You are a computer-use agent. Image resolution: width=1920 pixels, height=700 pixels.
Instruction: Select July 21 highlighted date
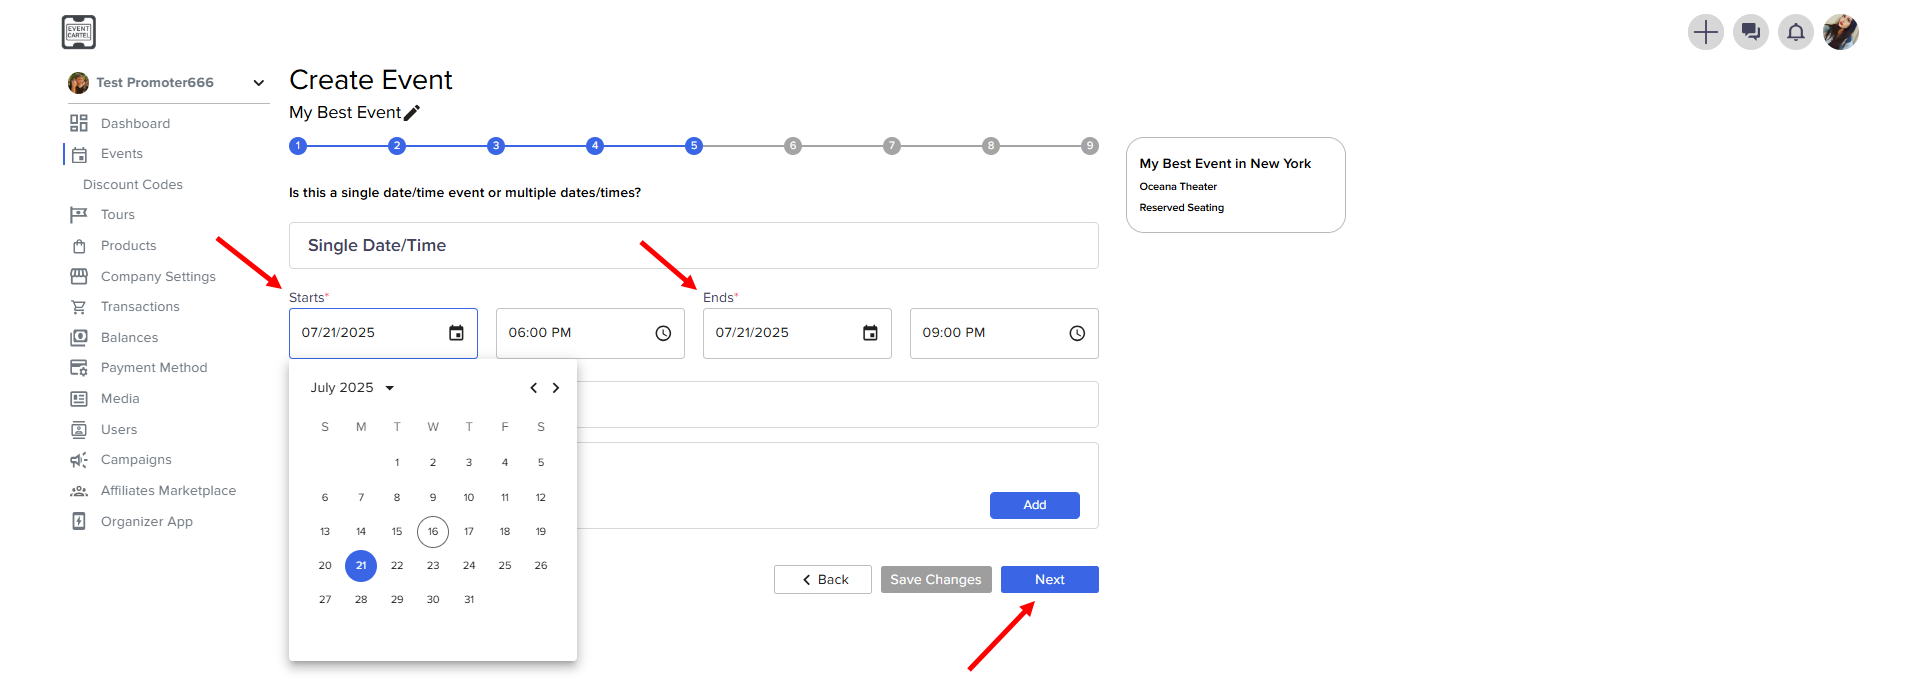point(361,566)
